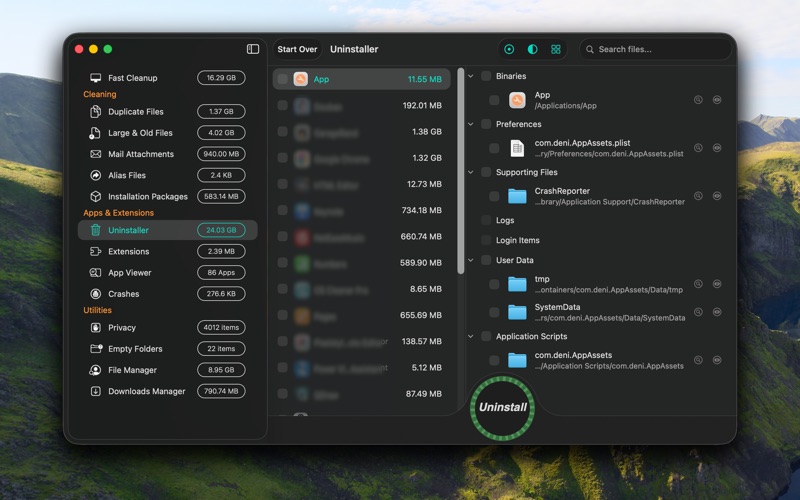Preview CrashReporter with eye icon
Viewport: 800px width, 500px height.
(717, 196)
